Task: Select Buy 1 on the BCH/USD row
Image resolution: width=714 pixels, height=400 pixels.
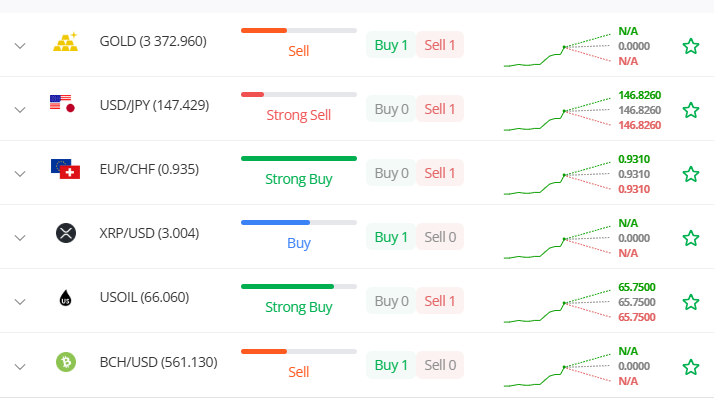Action: pyautogui.click(x=391, y=365)
